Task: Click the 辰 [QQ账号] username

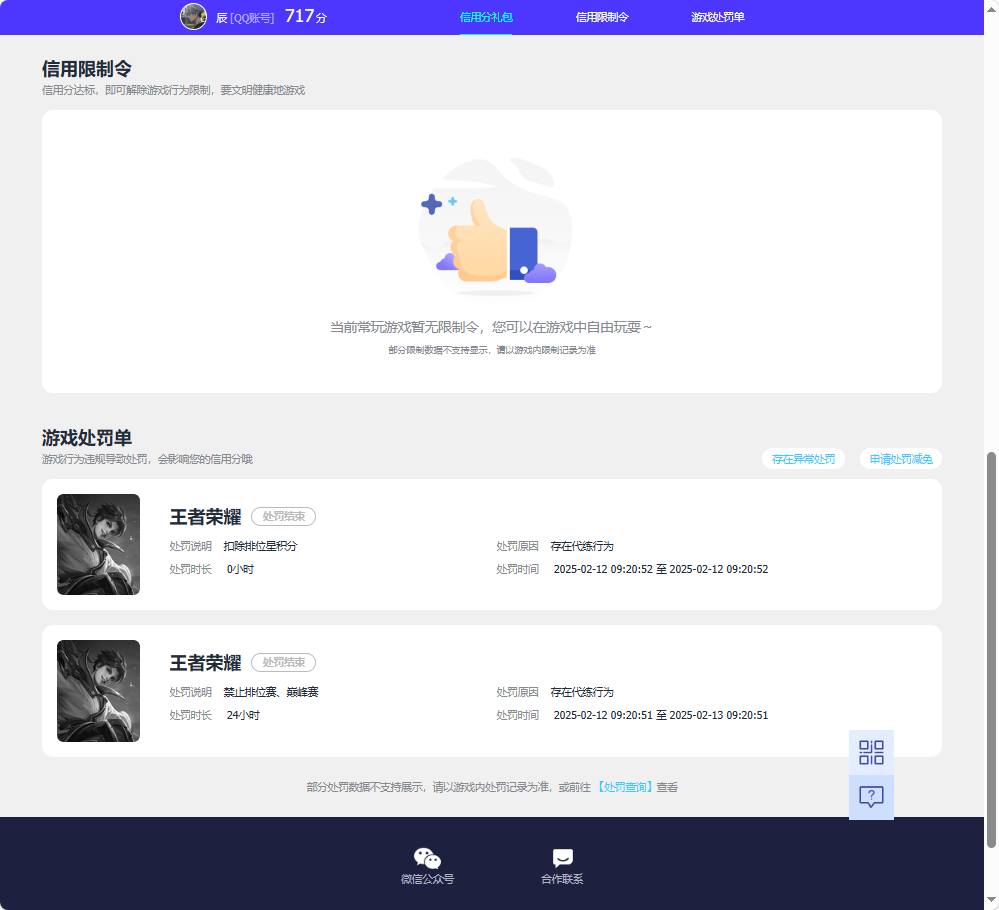Action: (x=245, y=18)
